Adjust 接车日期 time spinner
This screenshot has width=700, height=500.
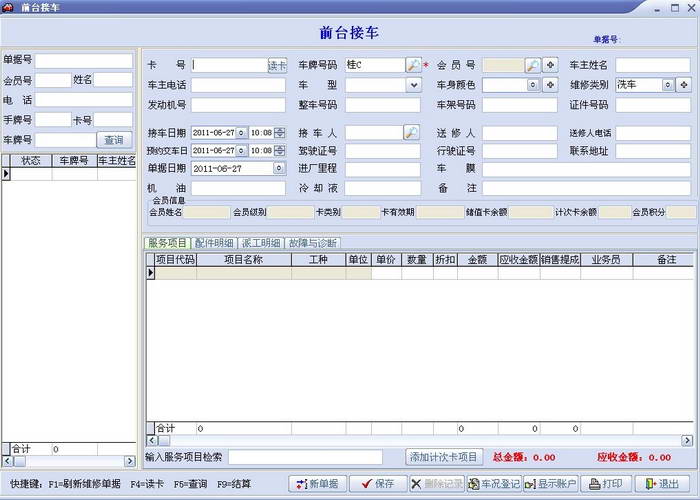pyautogui.click(x=280, y=133)
